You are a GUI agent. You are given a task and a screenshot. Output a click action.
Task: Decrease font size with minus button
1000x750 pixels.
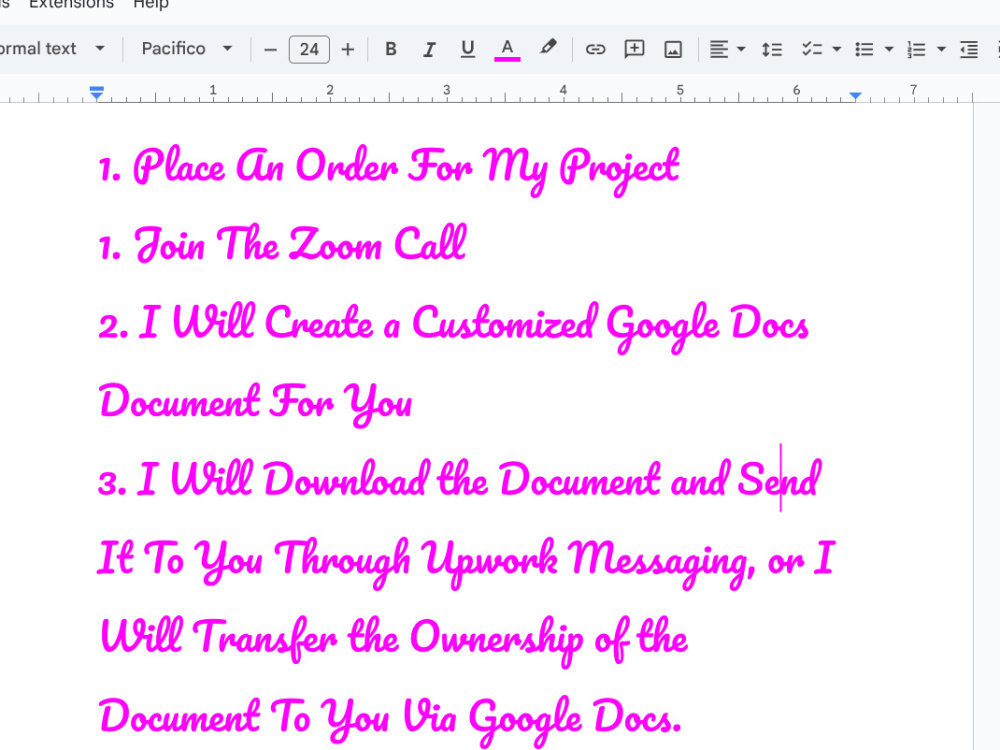click(270, 50)
